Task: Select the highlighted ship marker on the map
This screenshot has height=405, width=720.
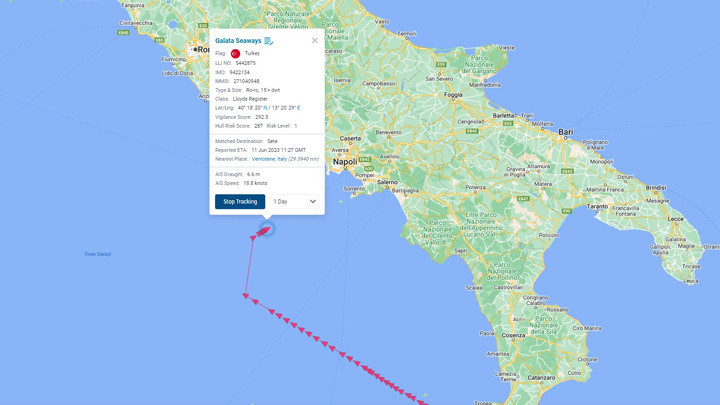Action: click(x=265, y=230)
